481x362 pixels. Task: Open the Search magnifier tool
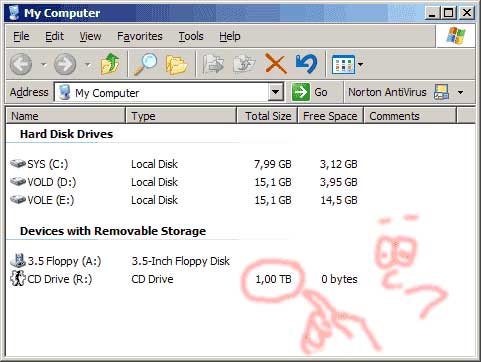pyautogui.click(x=145, y=64)
